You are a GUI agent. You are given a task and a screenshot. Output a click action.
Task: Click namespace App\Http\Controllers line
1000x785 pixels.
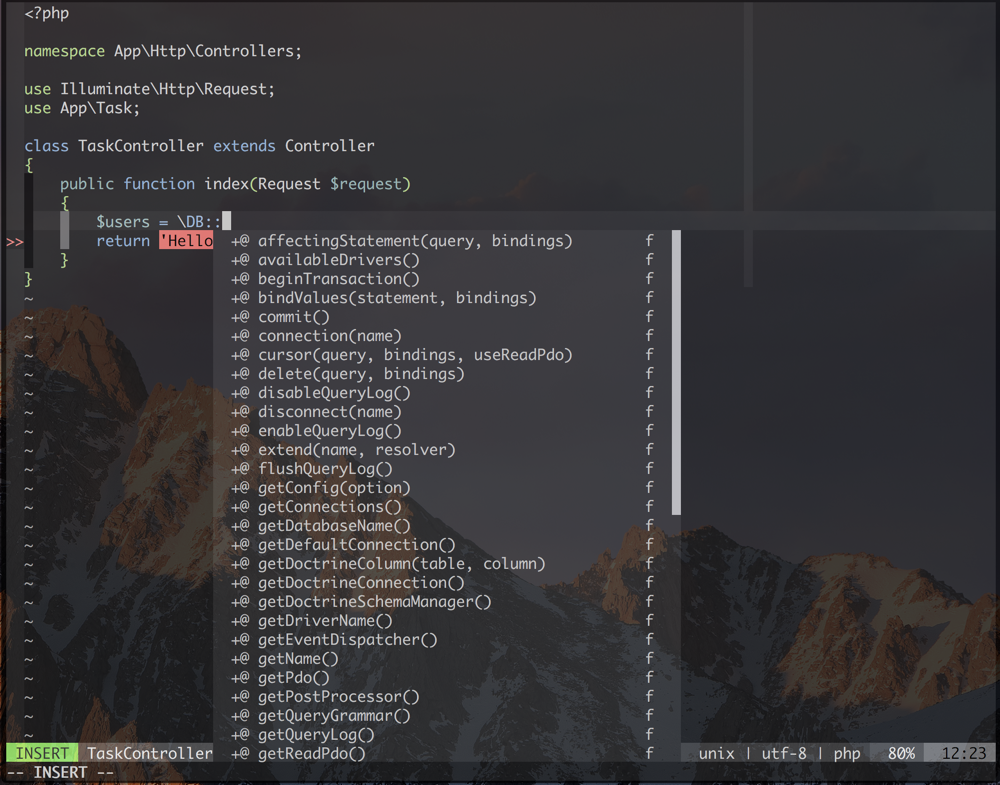tap(163, 51)
